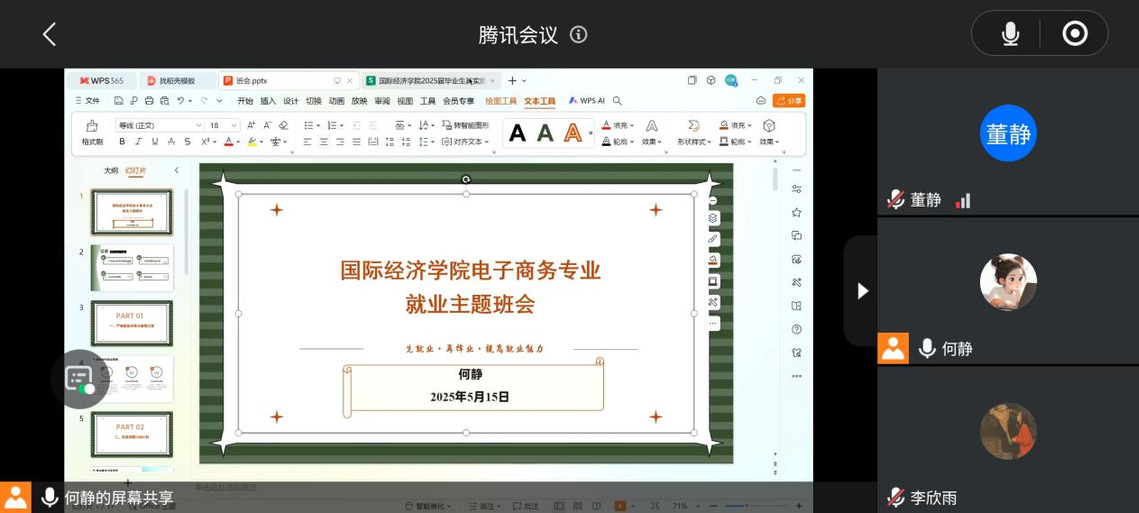
Task: Collapse the participant video side panel
Action: [x=862, y=290]
